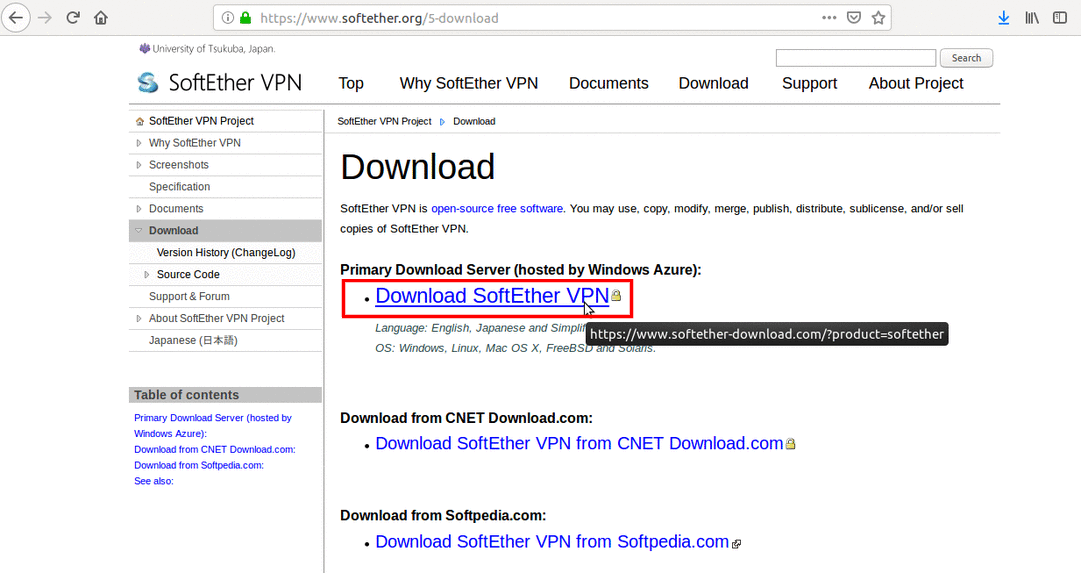Screen dimensions: 1081x573
Task: Expand the Why SoftEther VPN sidebar item
Action: (x=139, y=143)
